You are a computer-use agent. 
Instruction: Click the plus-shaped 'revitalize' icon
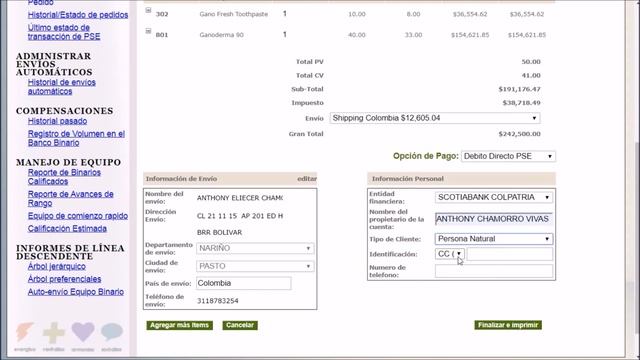54,333
